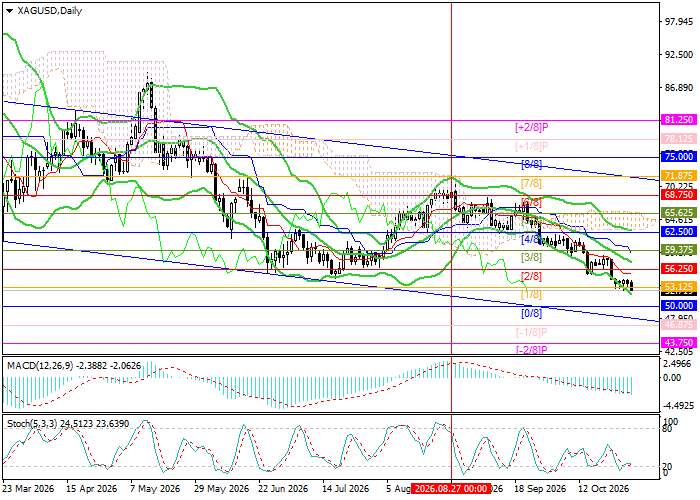Select the 46.875 price label

(679, 325)
